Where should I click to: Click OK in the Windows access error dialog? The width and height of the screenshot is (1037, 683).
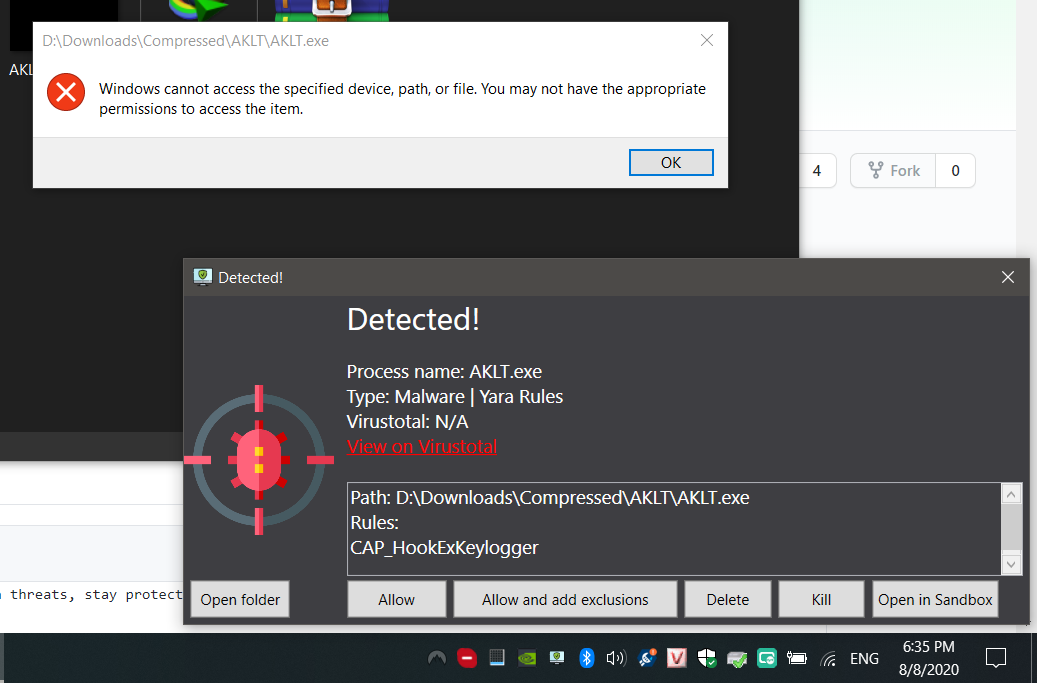tap(671, 163)
